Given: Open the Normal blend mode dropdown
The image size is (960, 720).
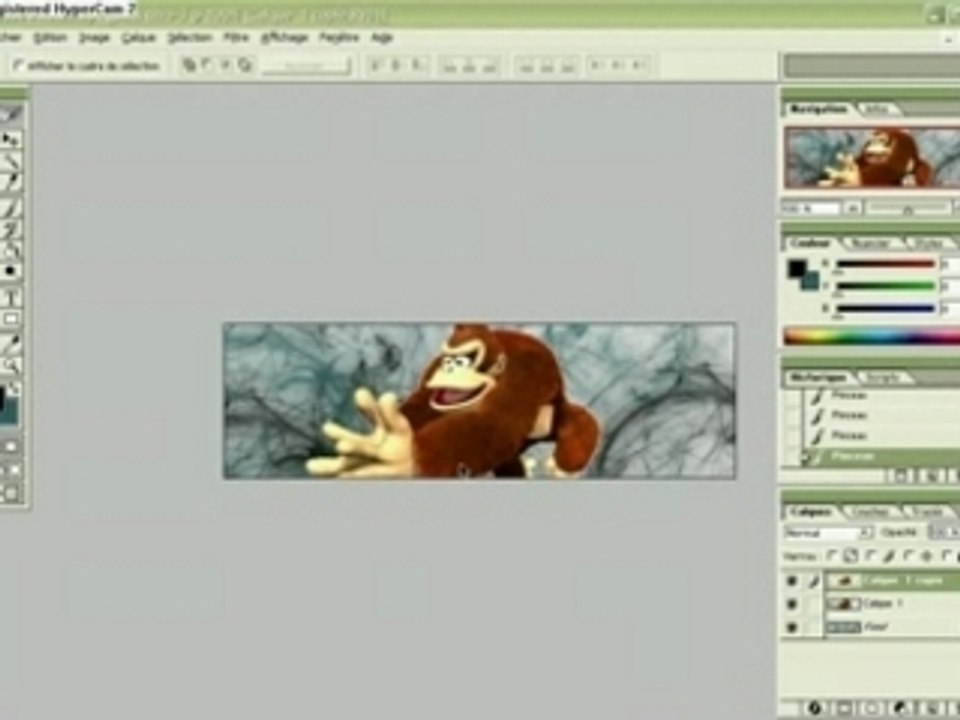Looking at the screenshot, I should click(828, 533).
